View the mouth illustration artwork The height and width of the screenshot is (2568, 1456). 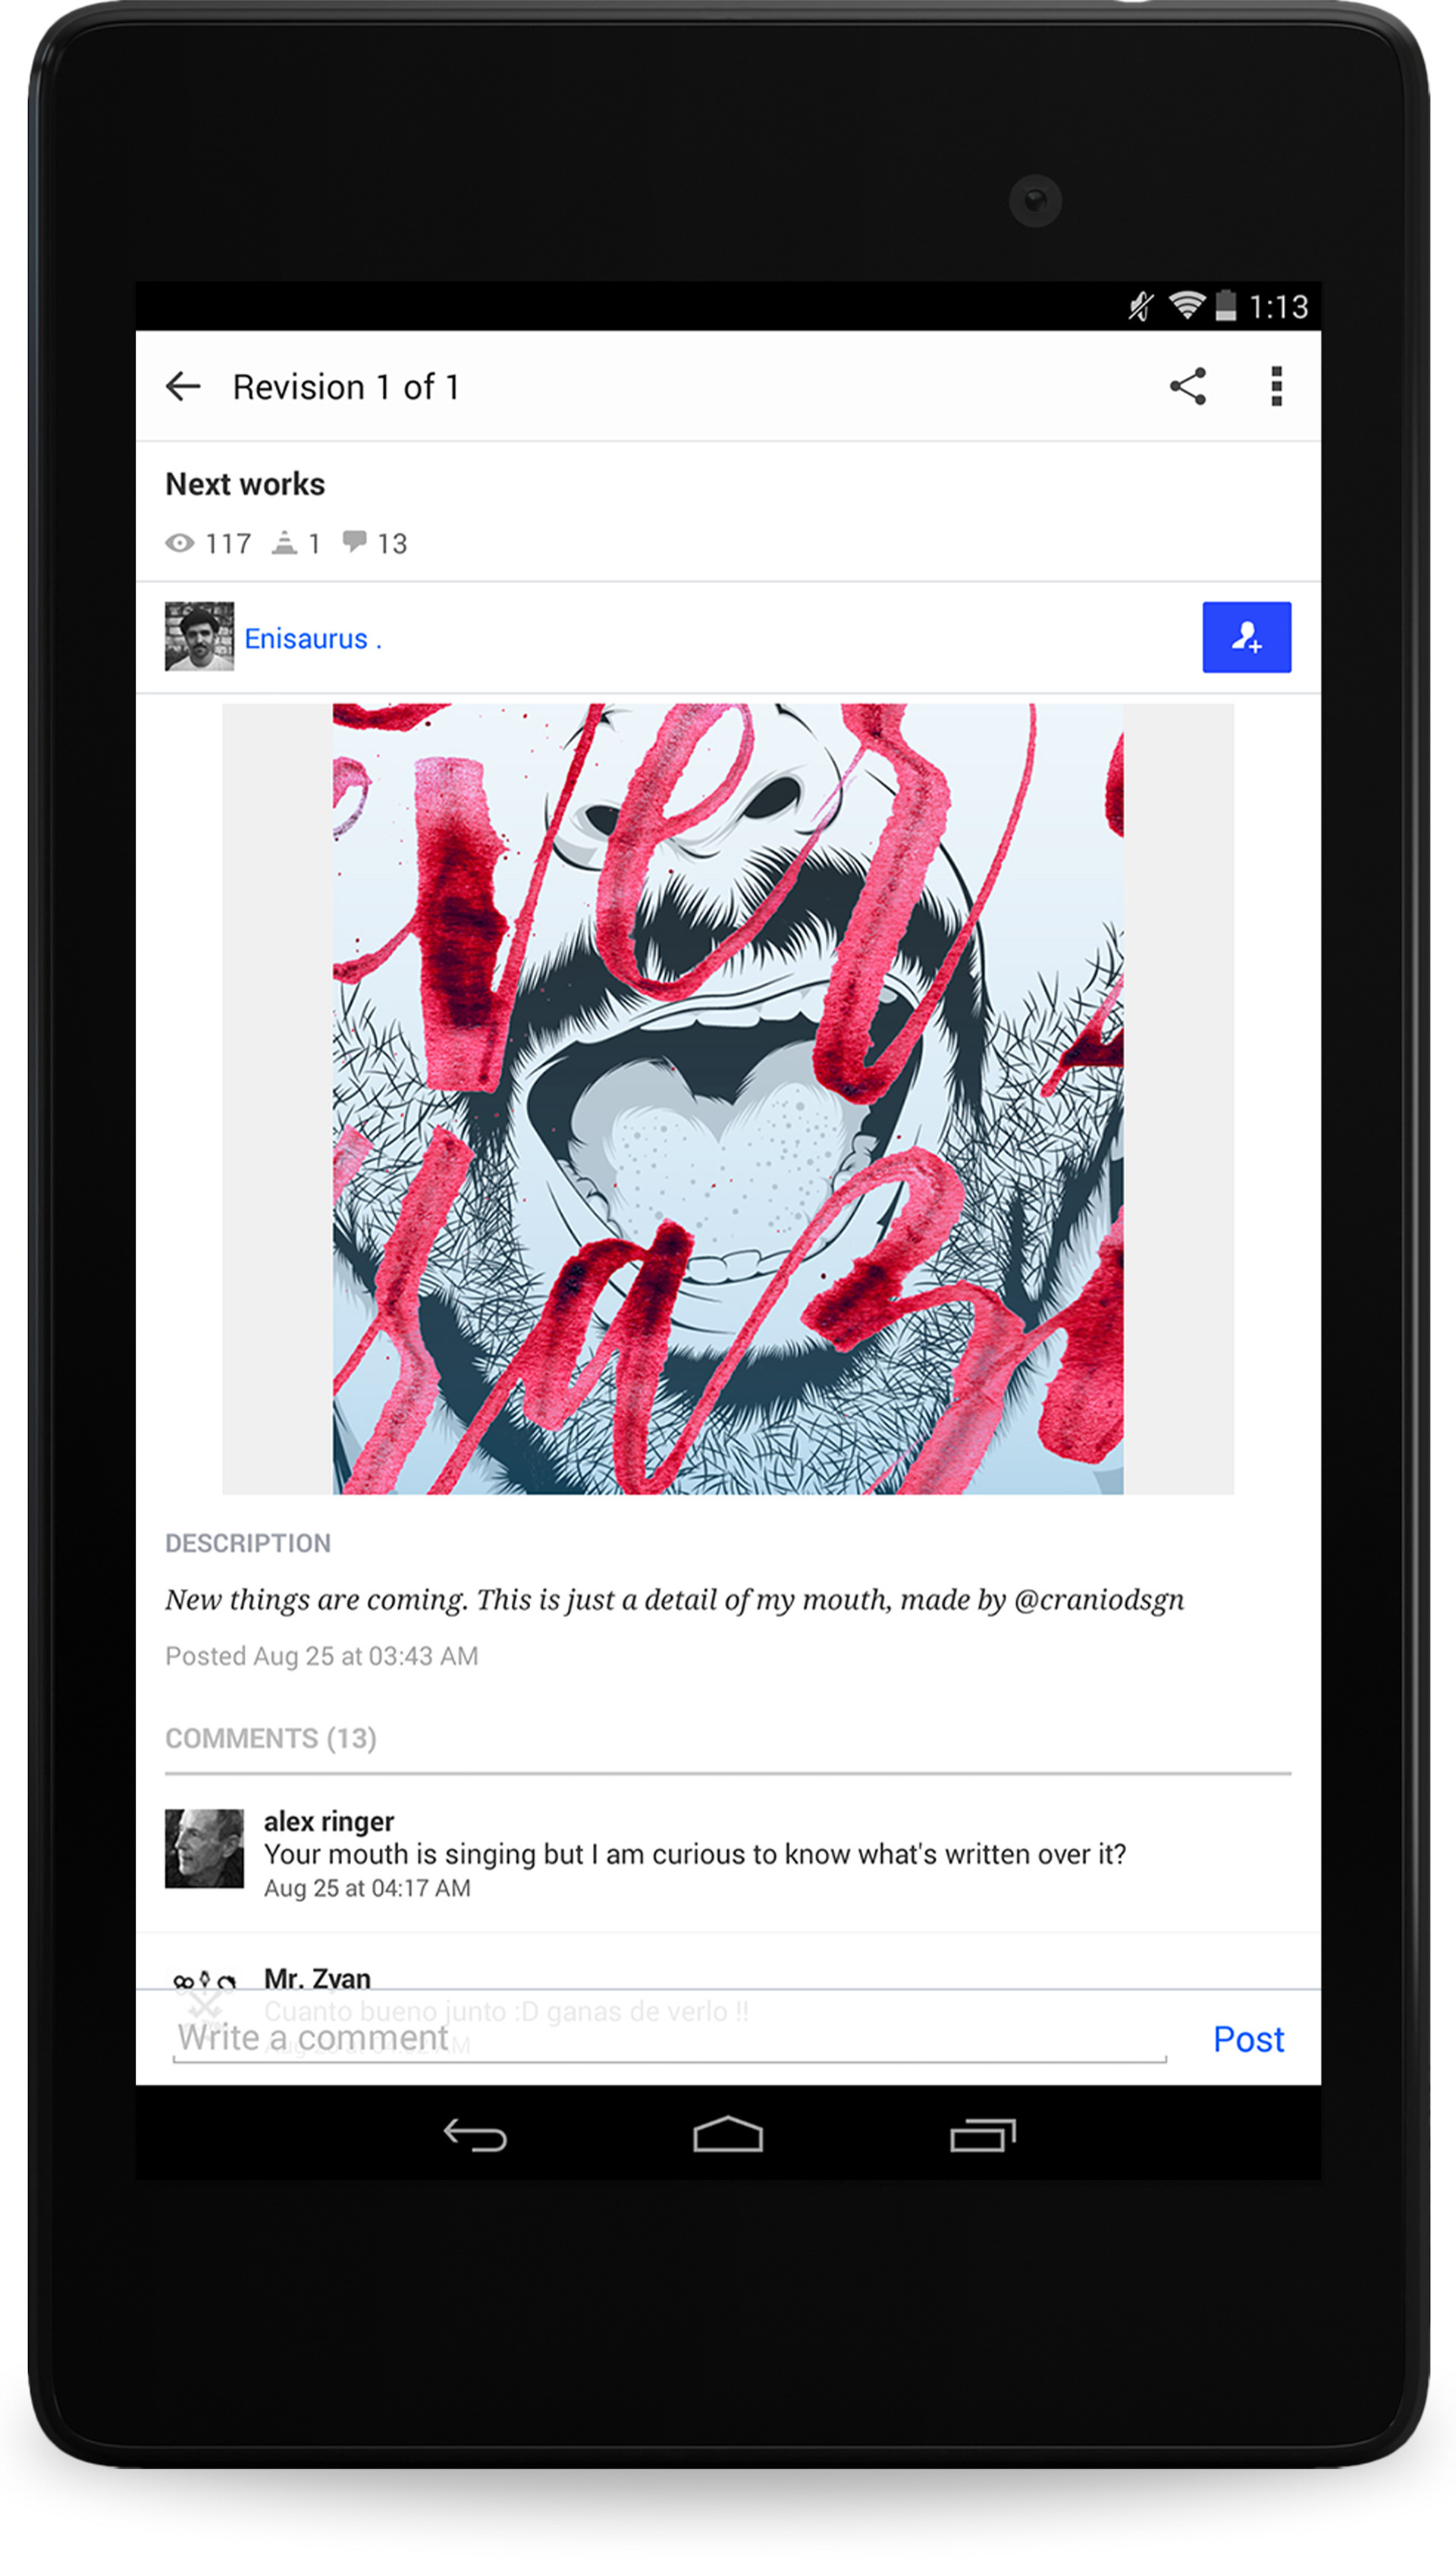pos(728,1099)
